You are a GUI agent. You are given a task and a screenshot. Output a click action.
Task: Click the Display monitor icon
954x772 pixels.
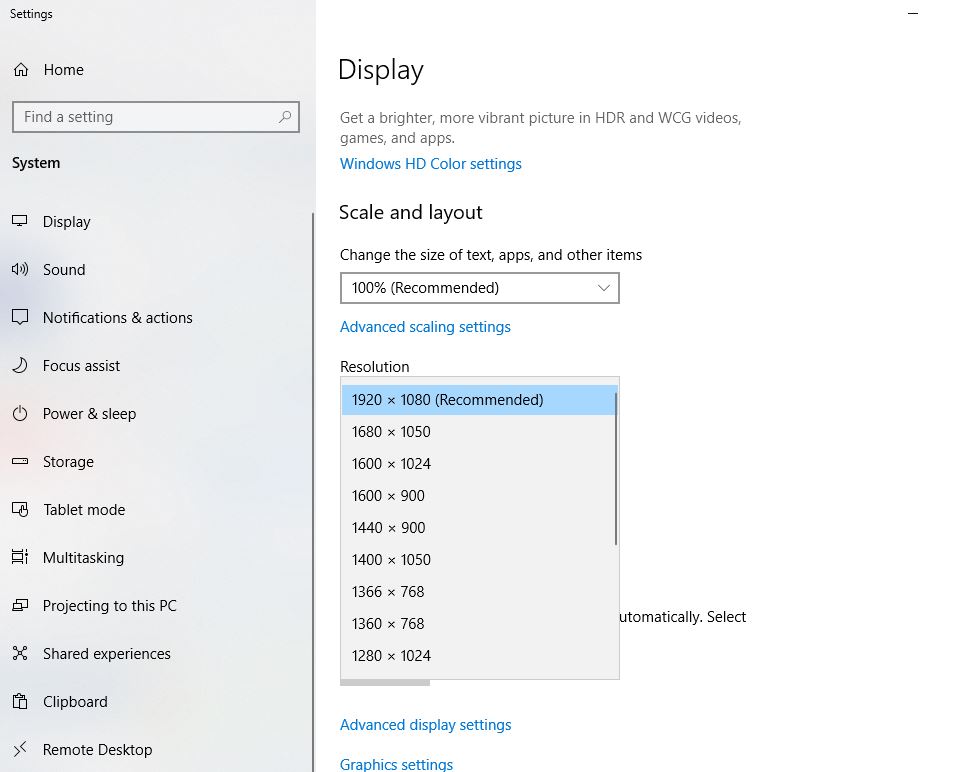coord(20,222)
